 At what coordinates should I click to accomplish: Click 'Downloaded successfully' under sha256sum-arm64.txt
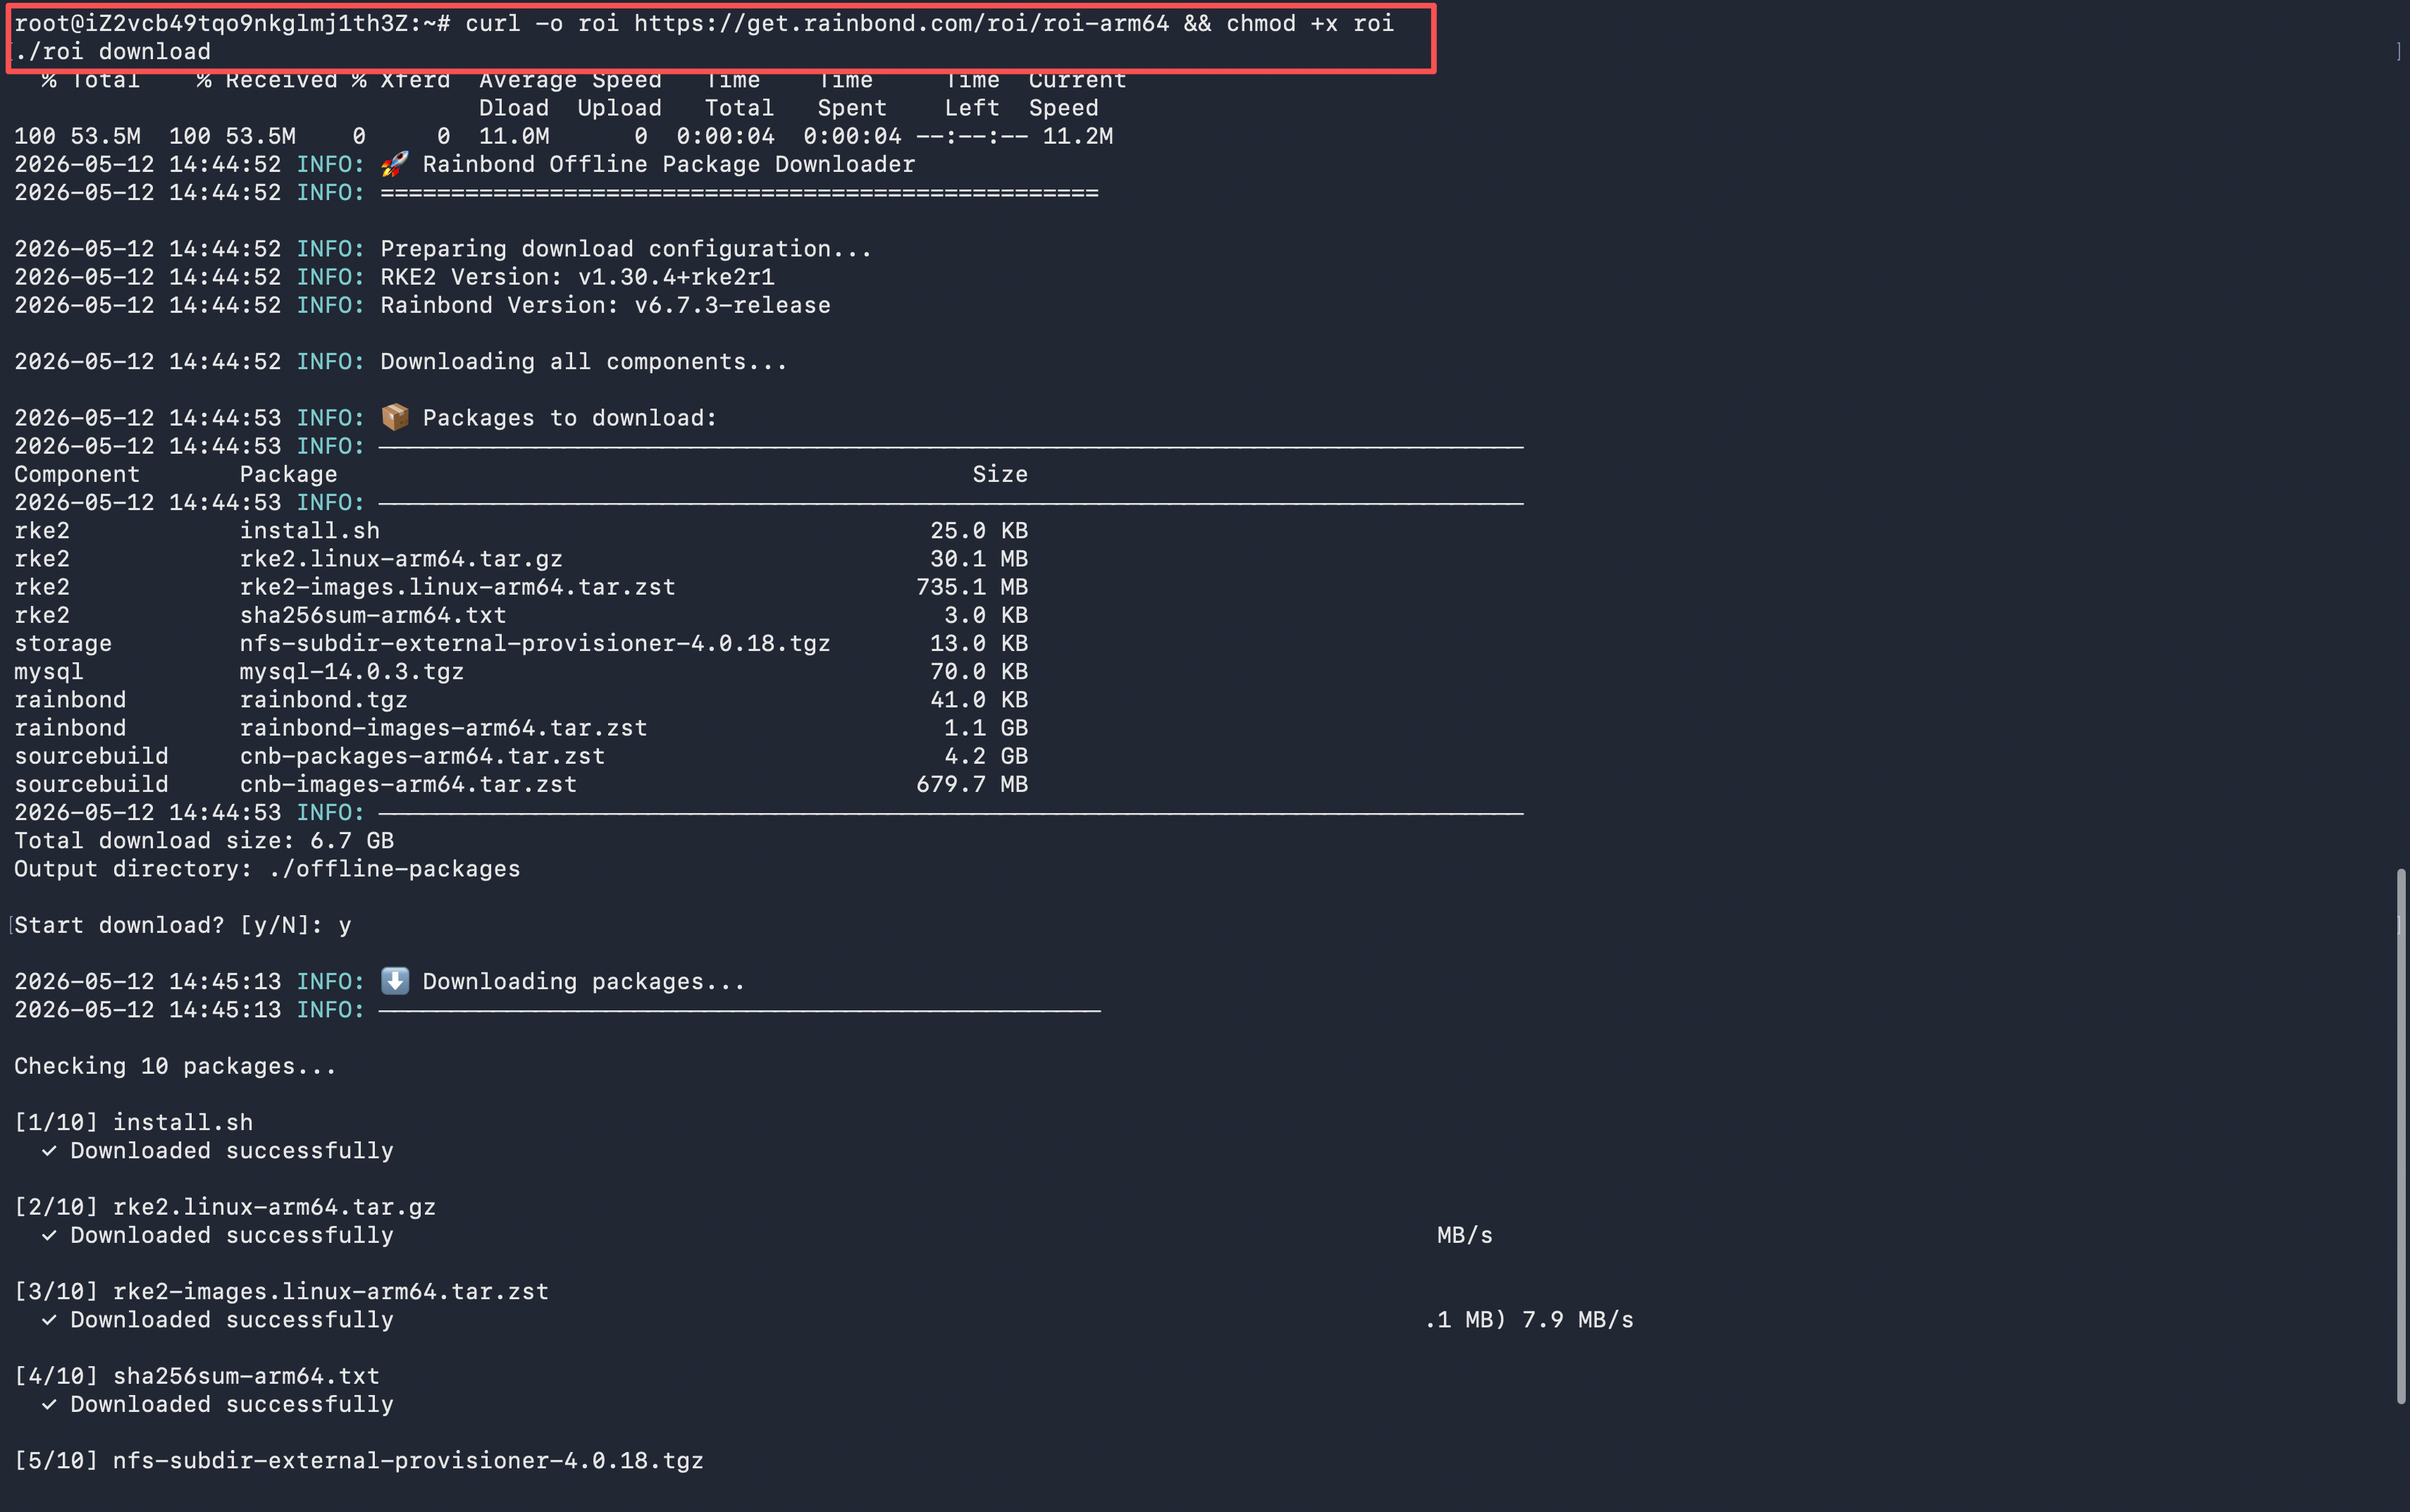[232, 1404]
